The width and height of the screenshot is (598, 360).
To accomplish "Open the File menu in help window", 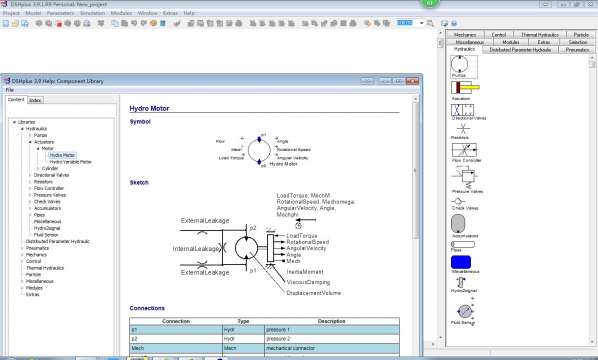I will [10, 90].
